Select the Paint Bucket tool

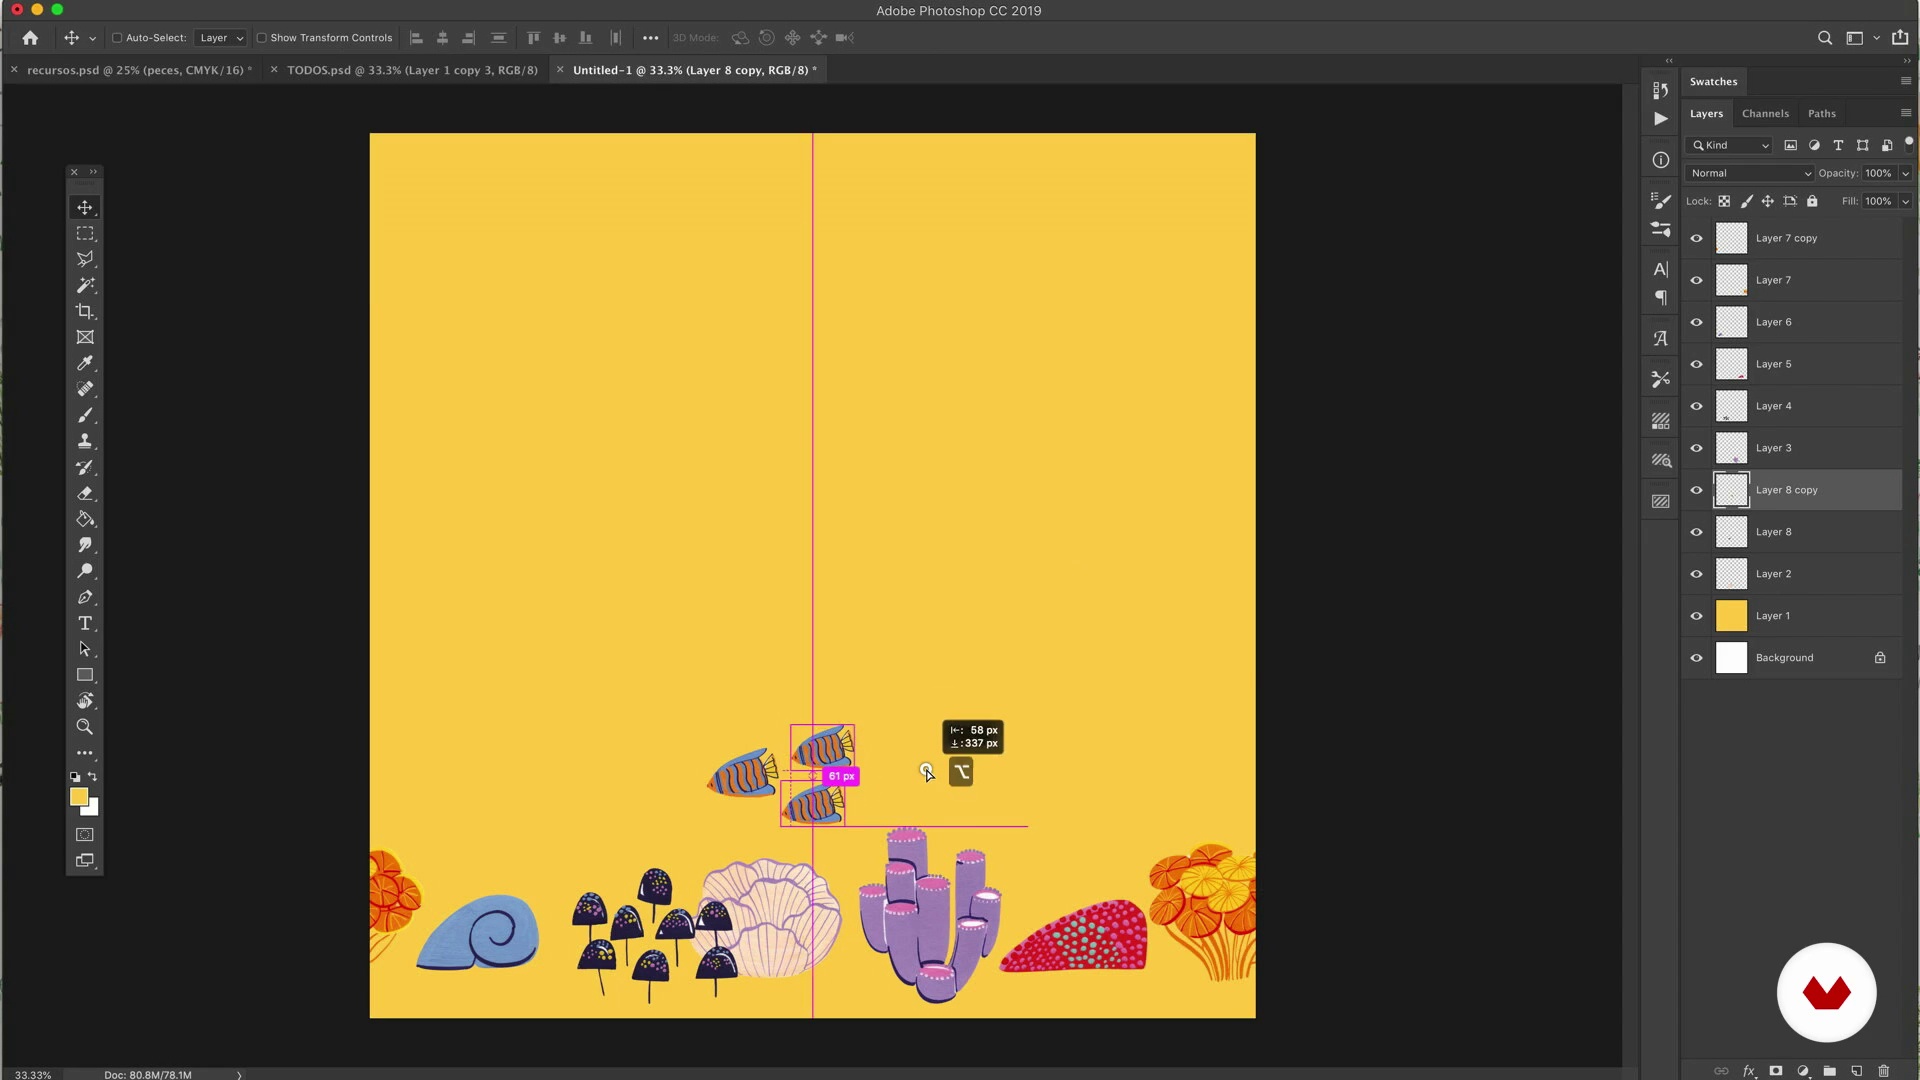pos(85,519)
